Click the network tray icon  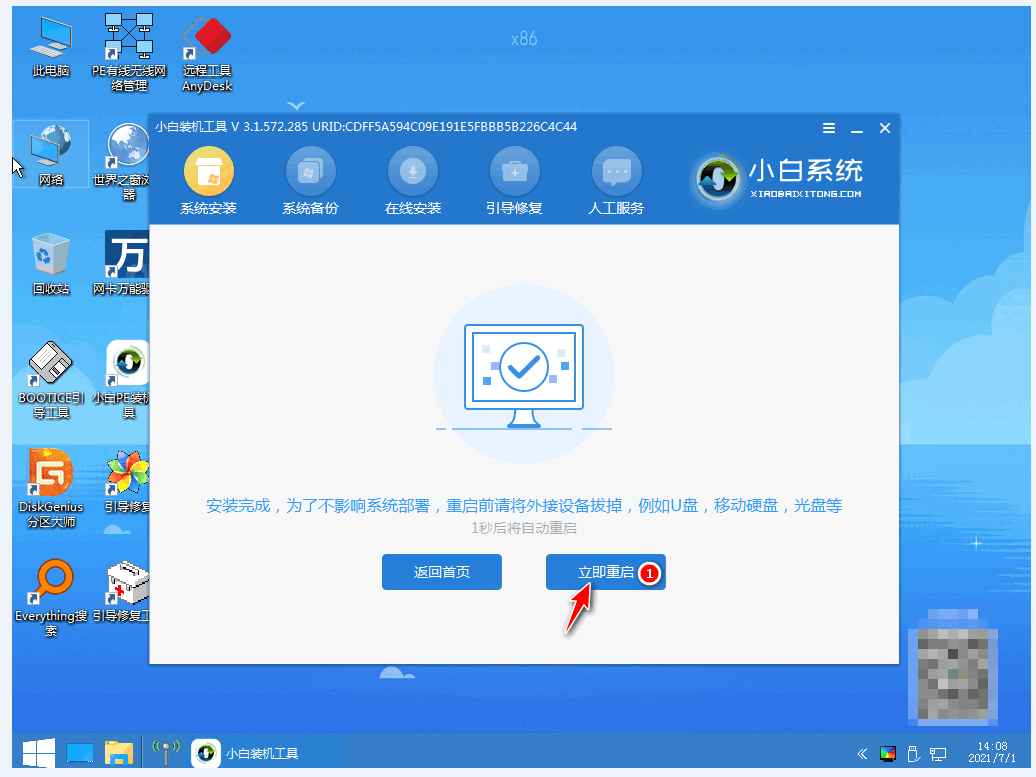[x=938, y=753]
